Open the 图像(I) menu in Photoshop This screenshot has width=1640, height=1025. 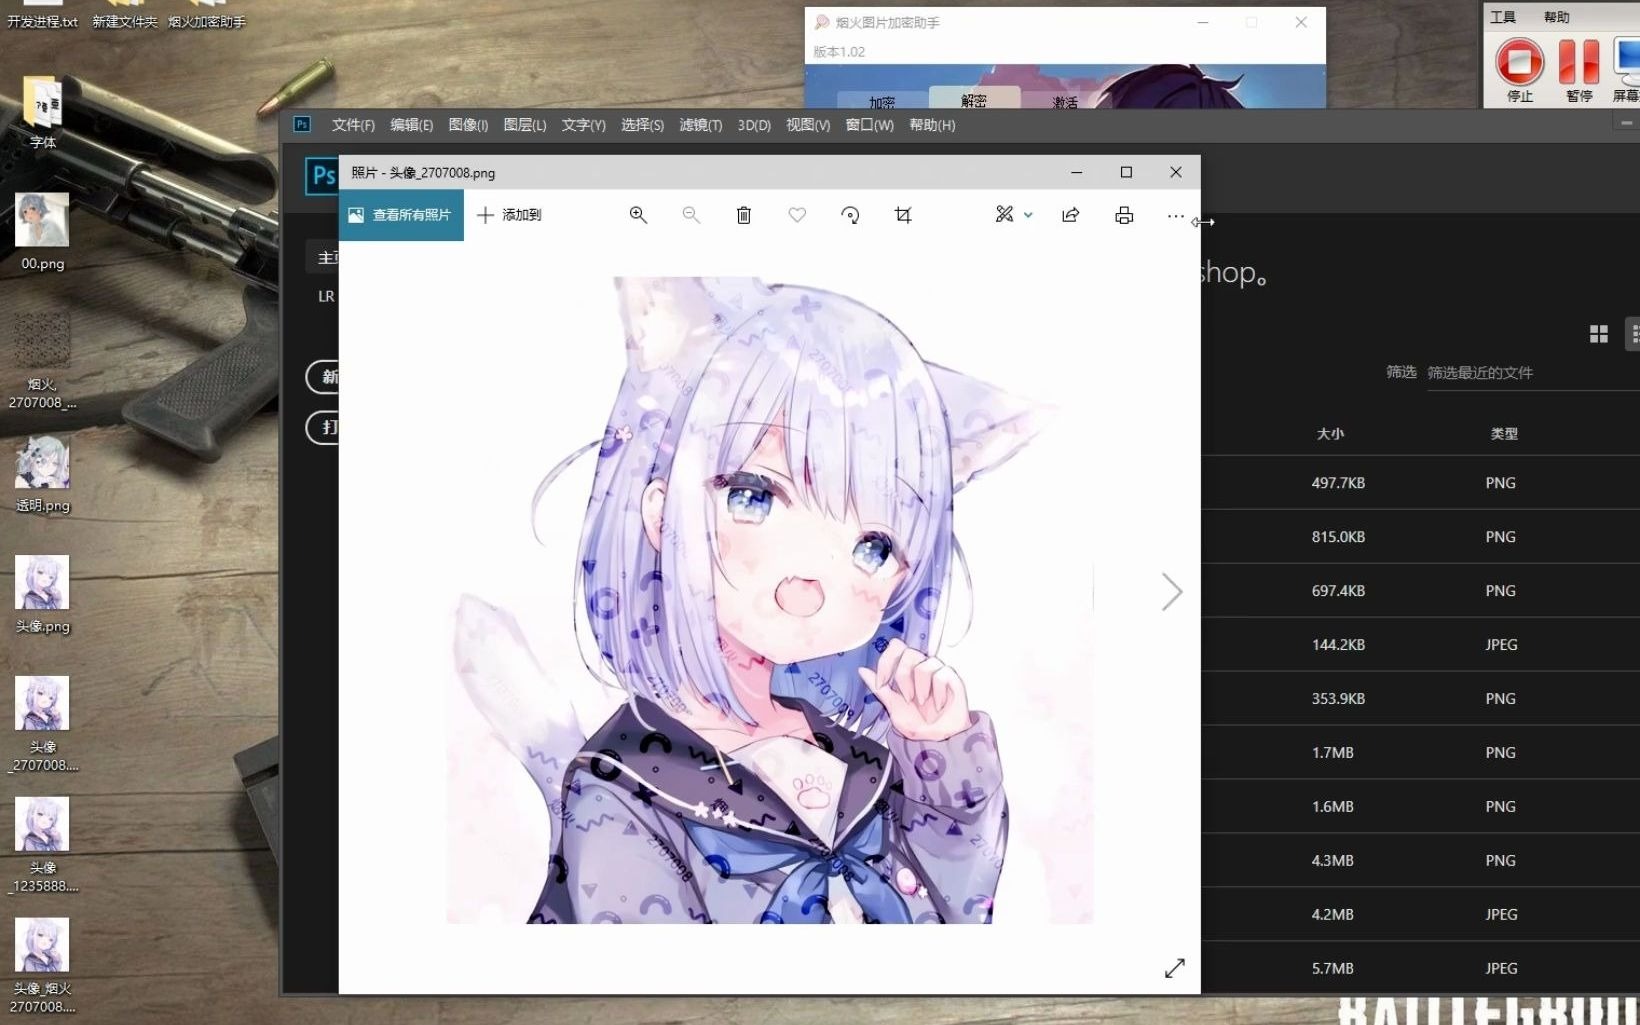pos(468,125)
